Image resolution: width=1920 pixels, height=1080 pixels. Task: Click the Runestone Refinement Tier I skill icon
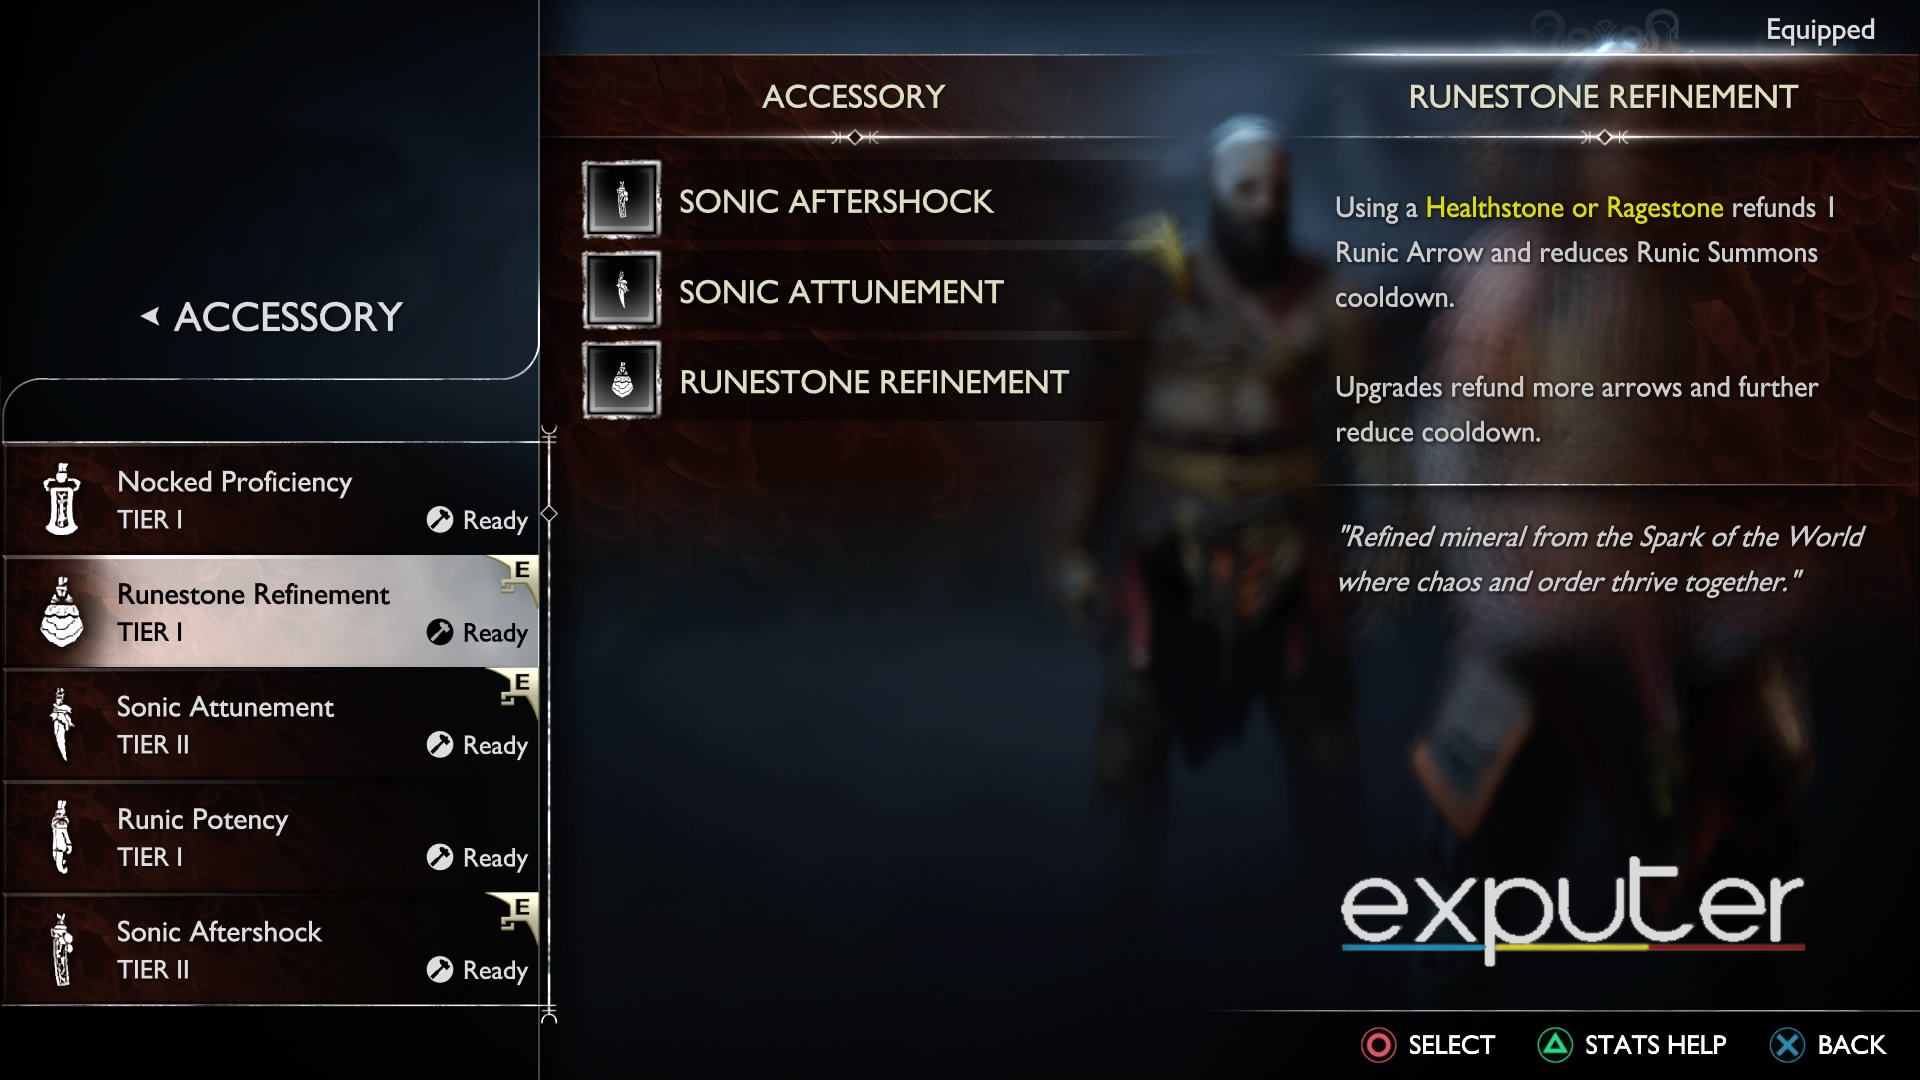(61, 611)
